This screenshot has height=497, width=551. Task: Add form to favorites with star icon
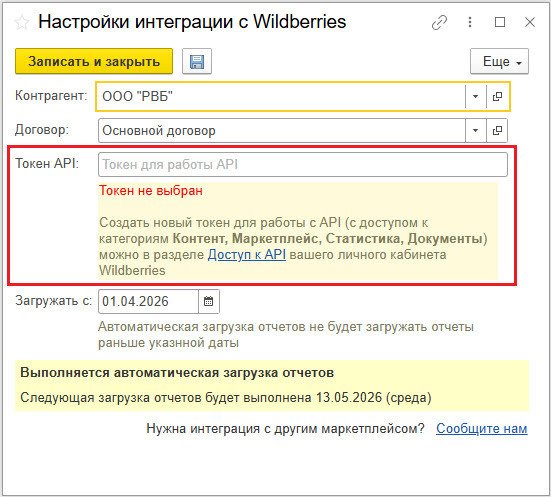coord(22,22)
